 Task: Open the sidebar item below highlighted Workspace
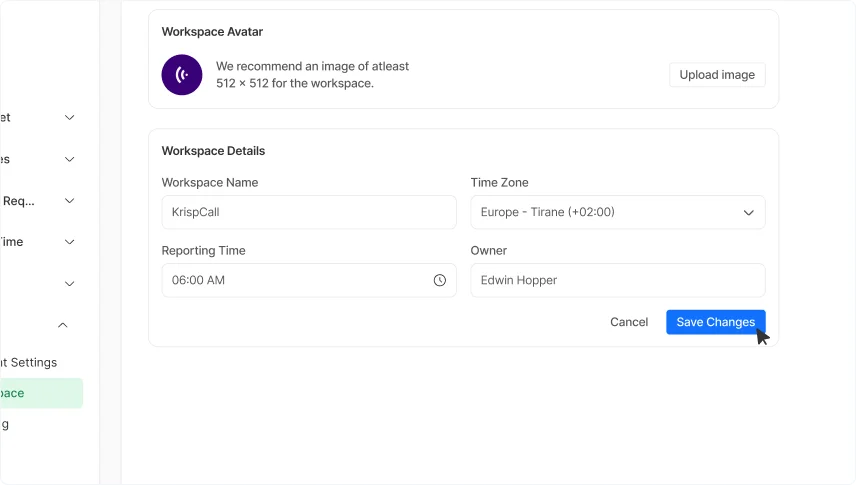pyautogui.click(x=10, y=424)
